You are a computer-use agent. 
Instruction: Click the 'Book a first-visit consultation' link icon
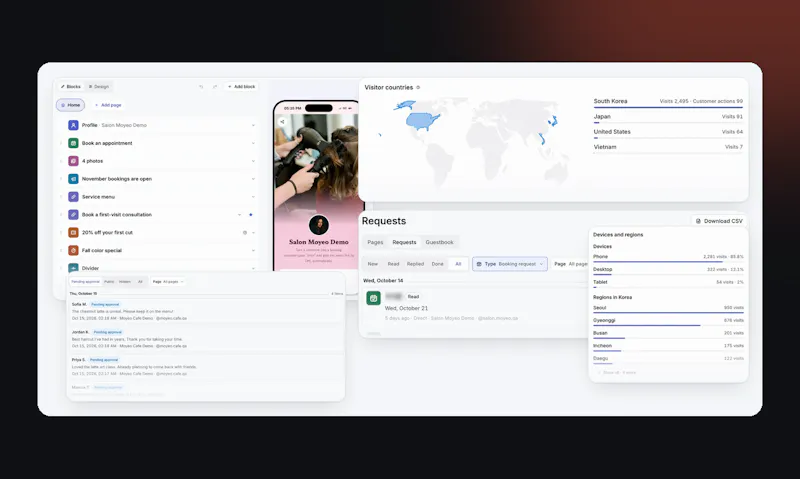(x=73, y=215)
